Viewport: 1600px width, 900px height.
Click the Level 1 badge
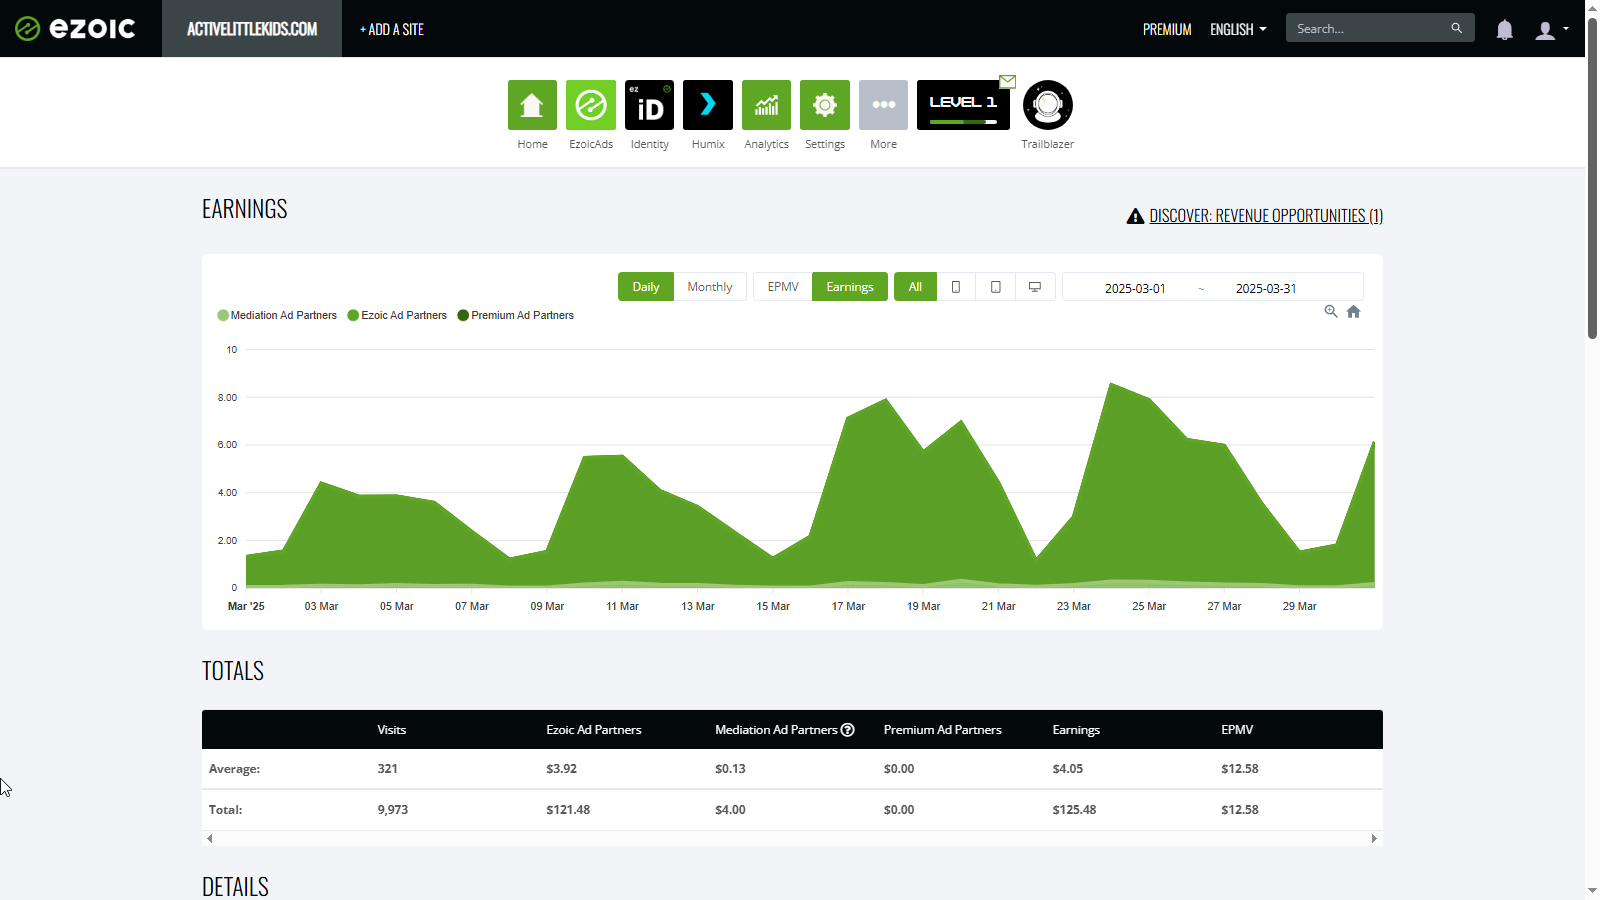963,105
